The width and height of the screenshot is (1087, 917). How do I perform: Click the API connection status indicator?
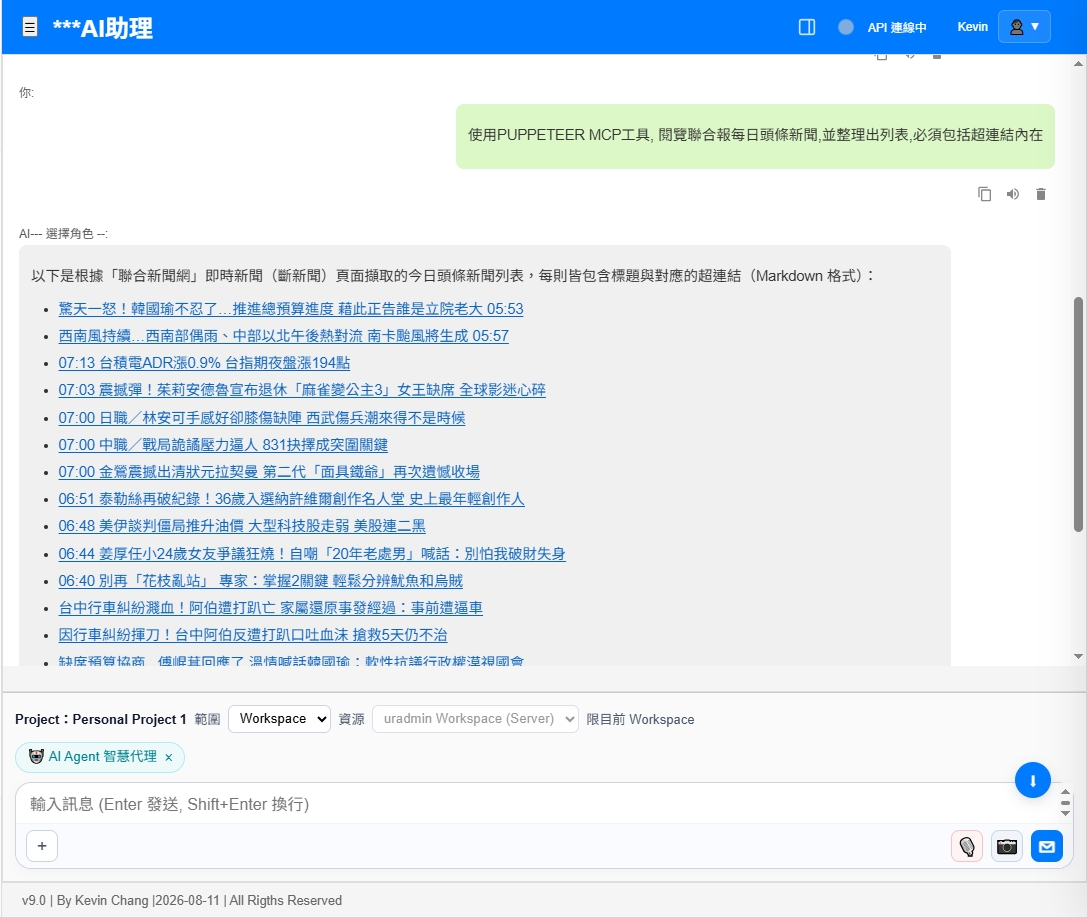click(x=846, y=27)
